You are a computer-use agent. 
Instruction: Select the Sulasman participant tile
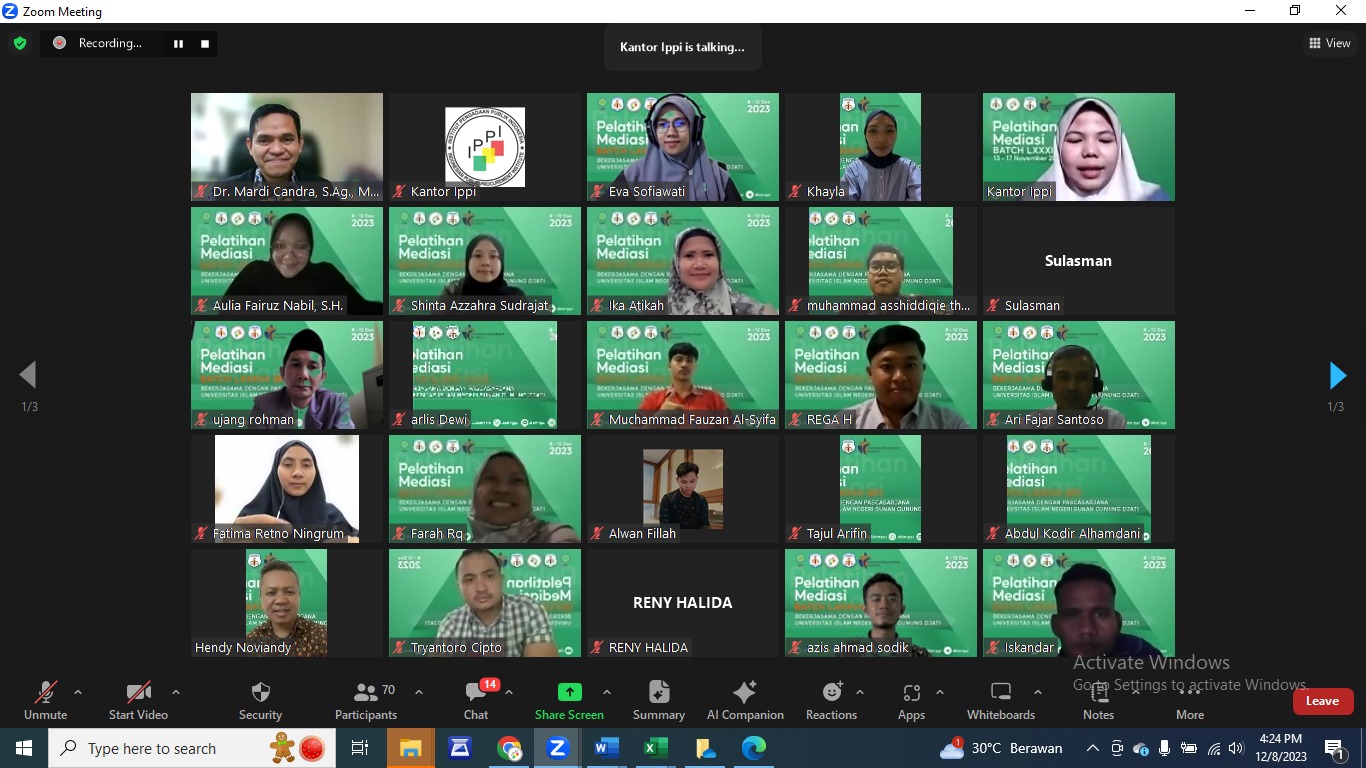coord(1079,261)
